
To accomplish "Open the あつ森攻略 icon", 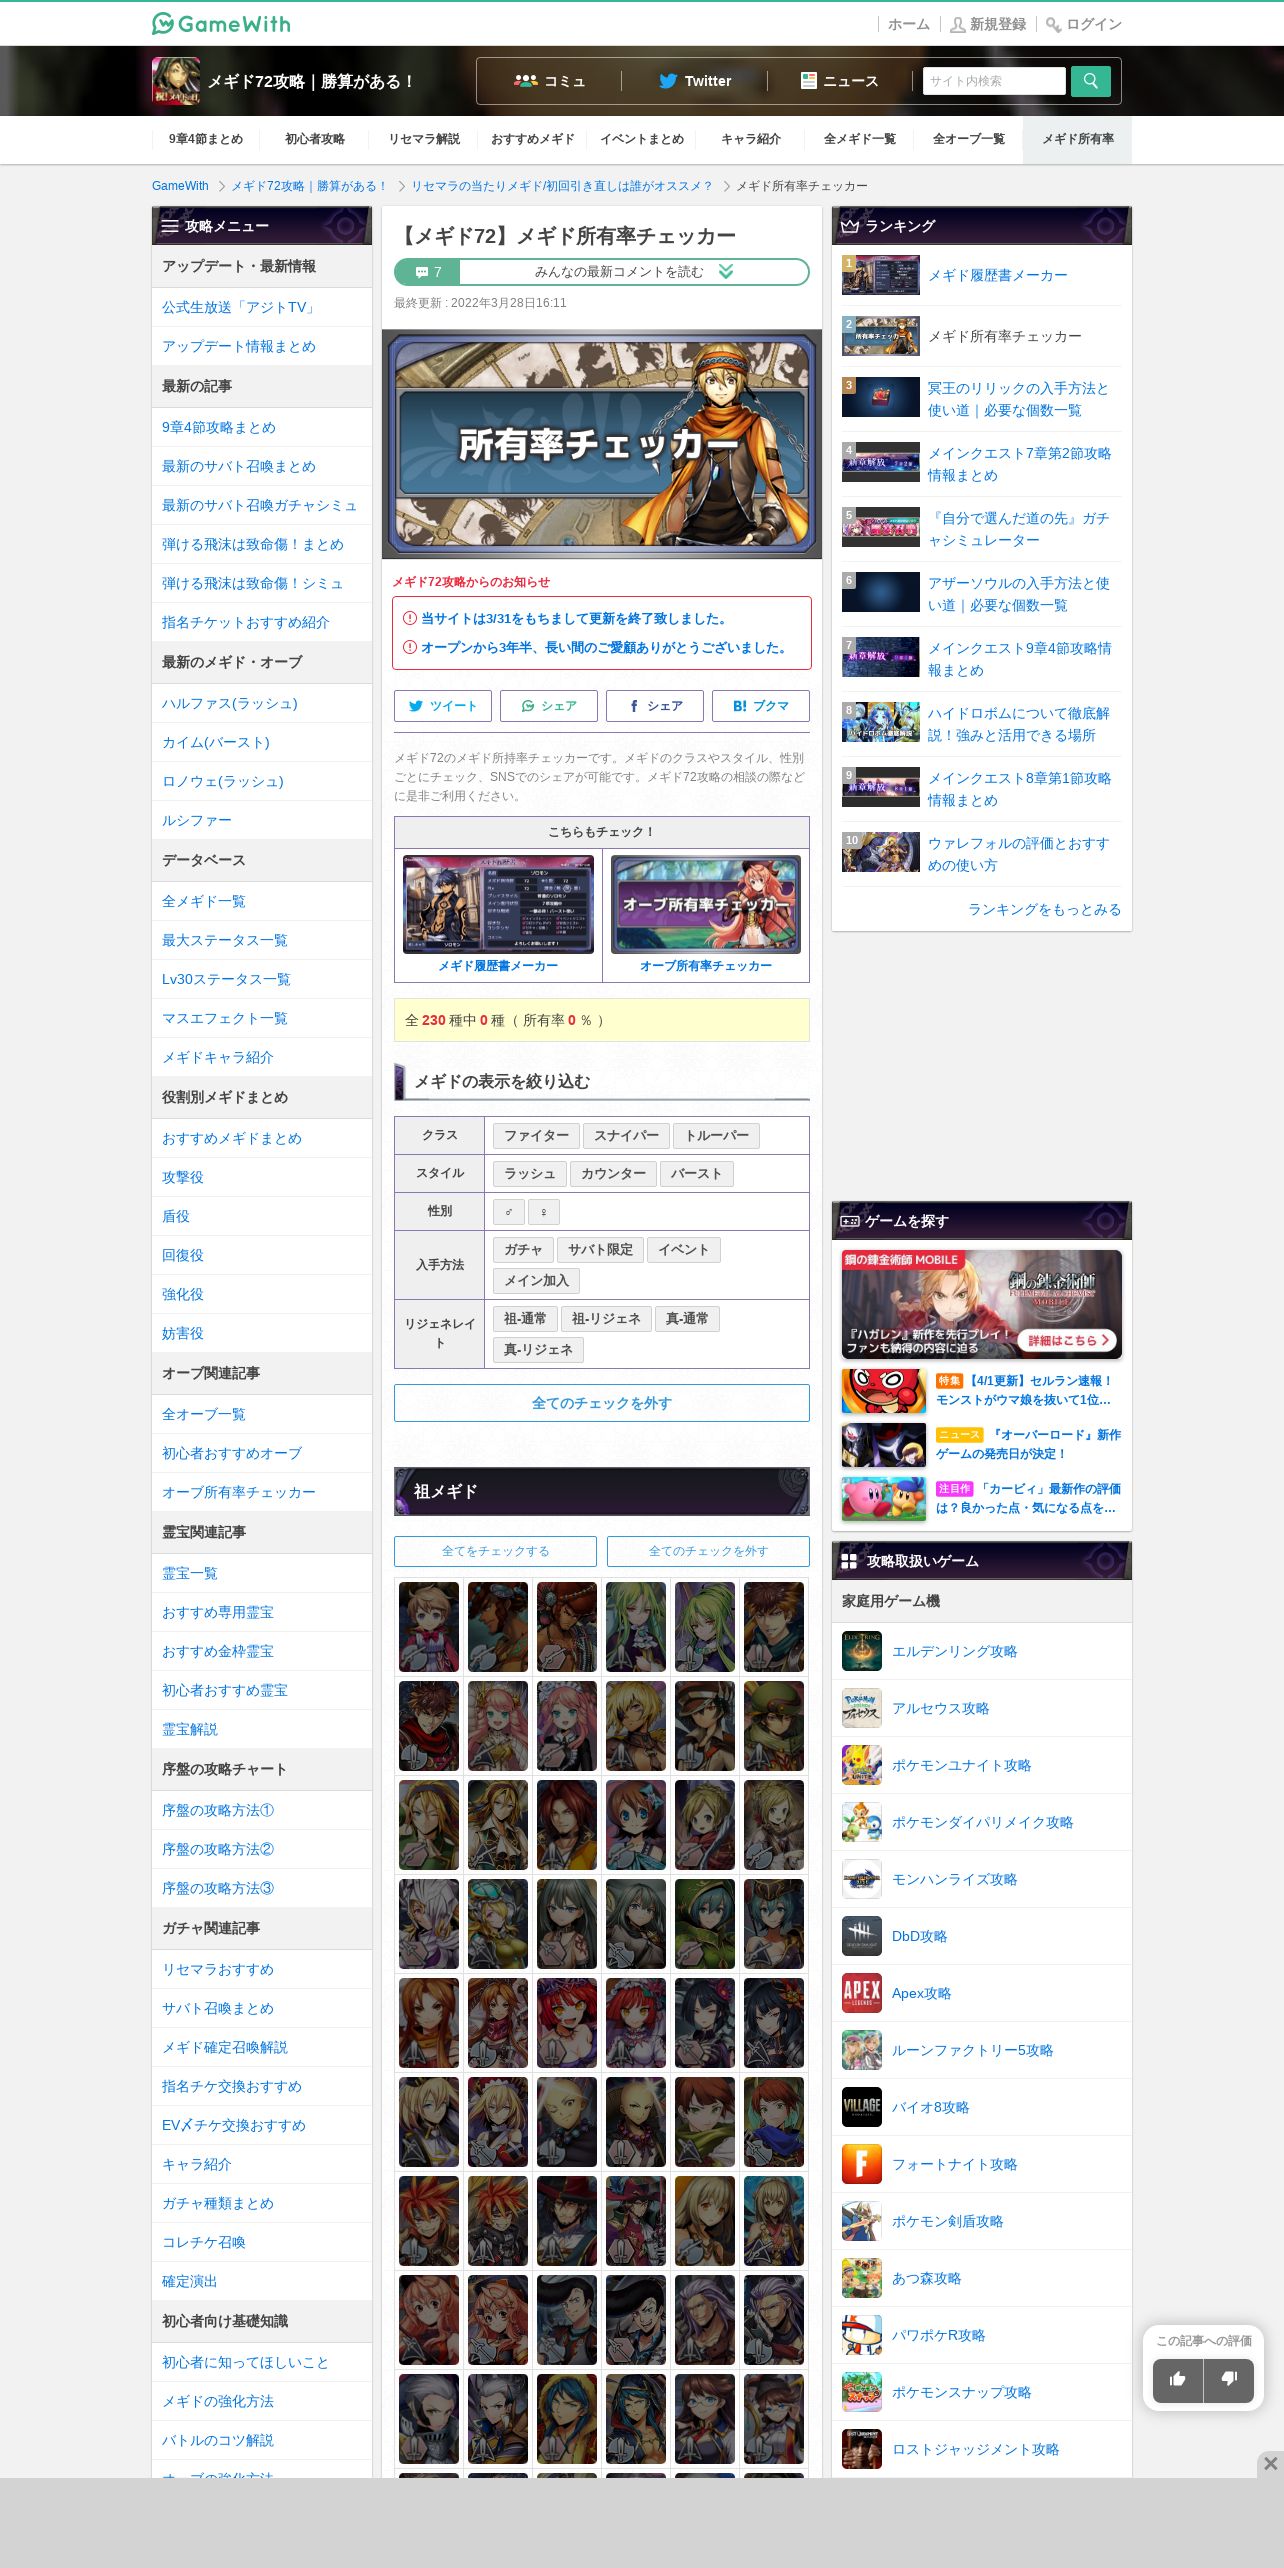I will (x=862, y=2278).
